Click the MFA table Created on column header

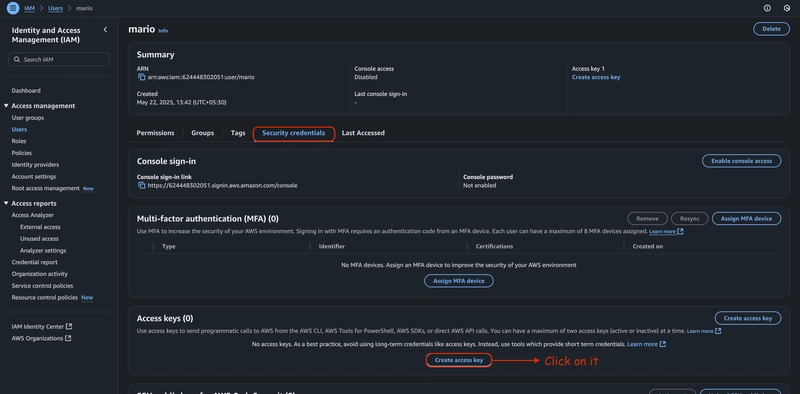click(x=648, y=247)
